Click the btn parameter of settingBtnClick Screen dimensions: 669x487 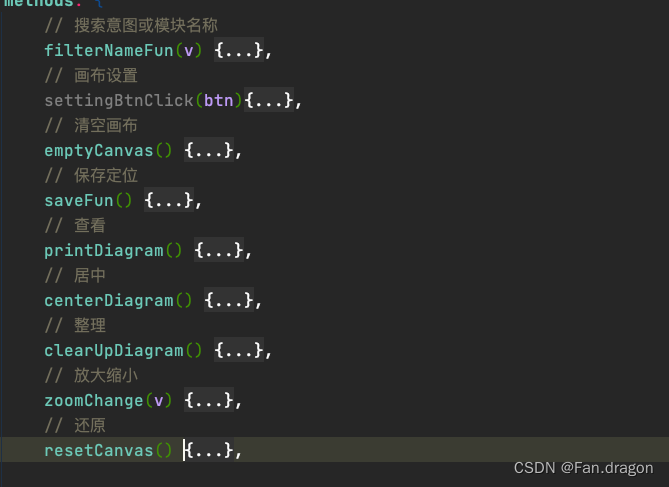click(x=218, y=100)
